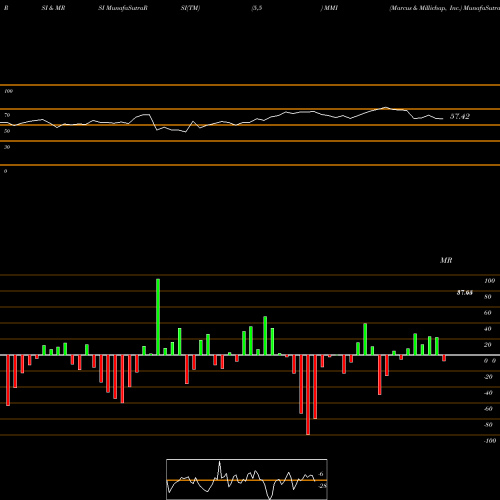Click the MR heading above the bar chart
Screen dimensions: 500x500
(446, 260)
